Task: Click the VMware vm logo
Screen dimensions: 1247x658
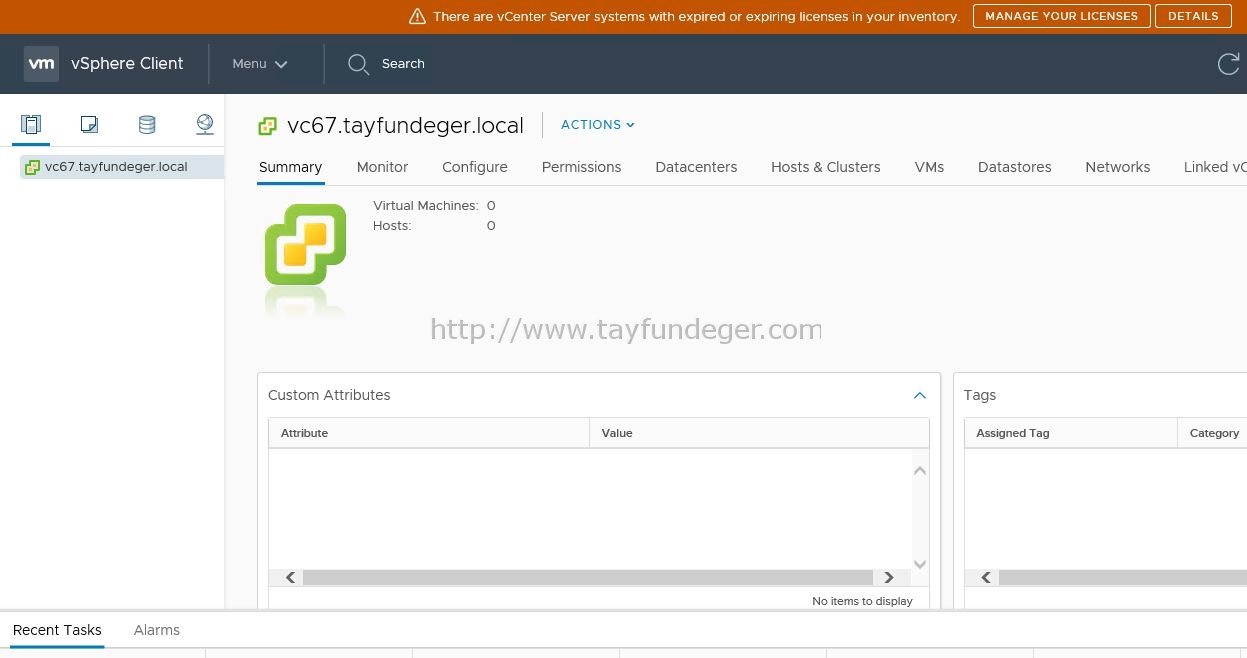Action: [x=41, y=63]
